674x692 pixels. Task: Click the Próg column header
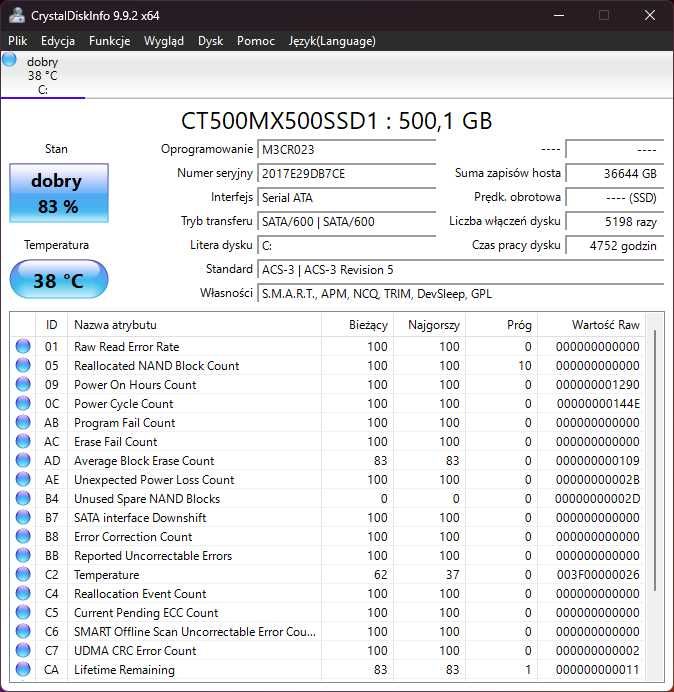(501, 325)
